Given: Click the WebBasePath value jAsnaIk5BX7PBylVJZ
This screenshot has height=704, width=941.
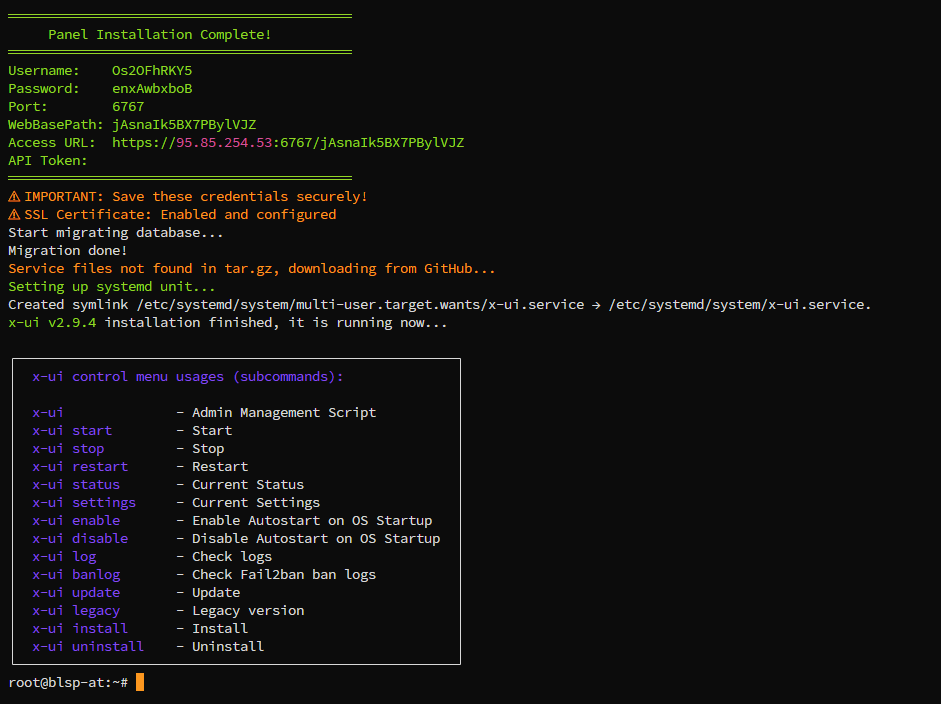Looking at the screenshot, I should (x=184, y=125).
